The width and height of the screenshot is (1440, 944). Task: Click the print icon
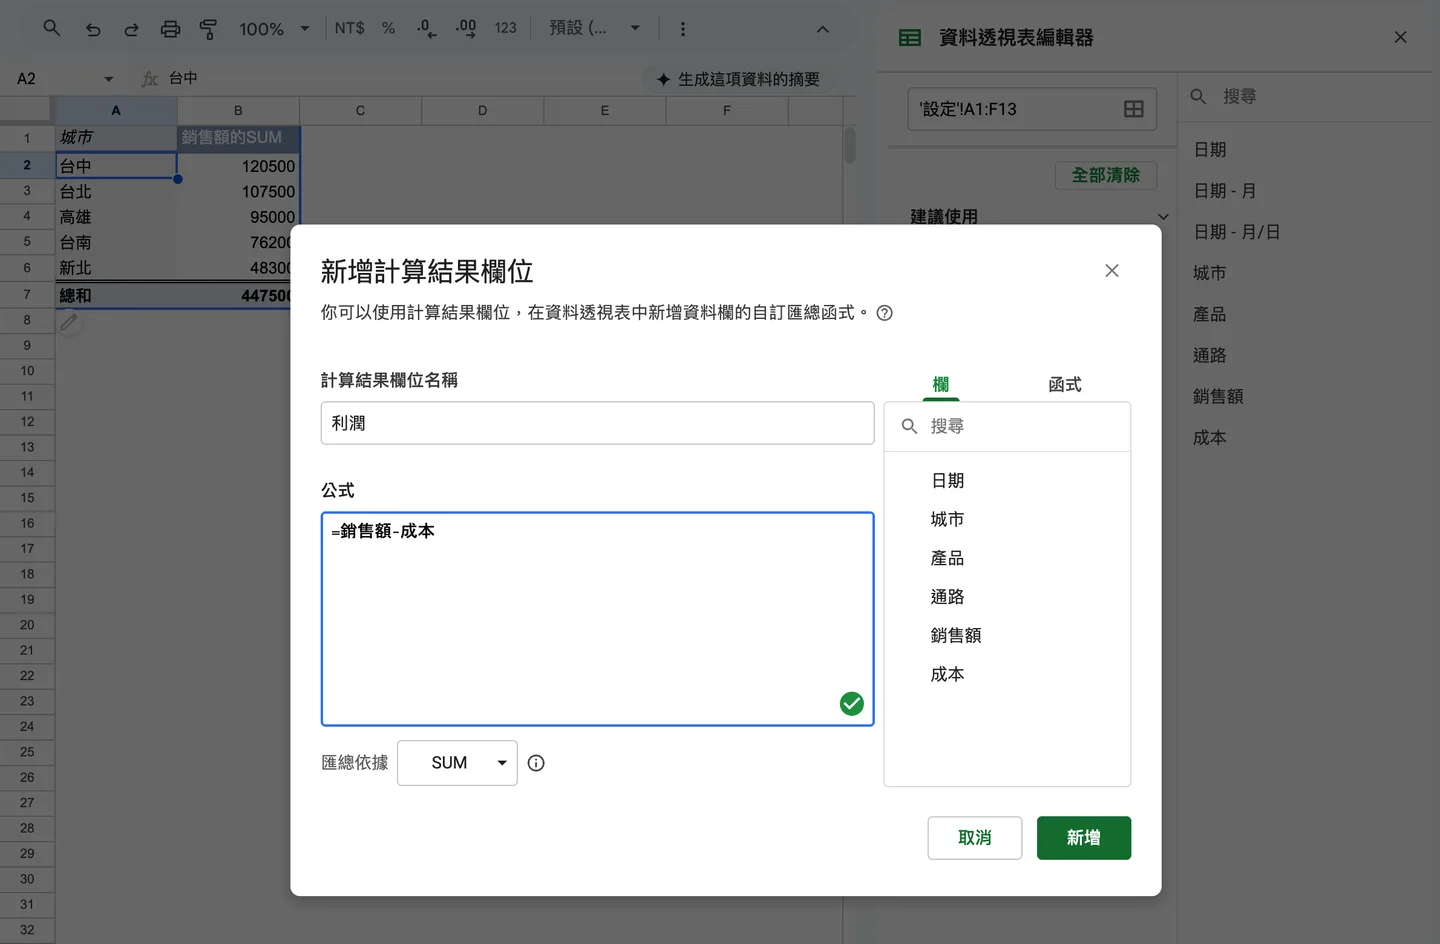[x=171, y=29]
